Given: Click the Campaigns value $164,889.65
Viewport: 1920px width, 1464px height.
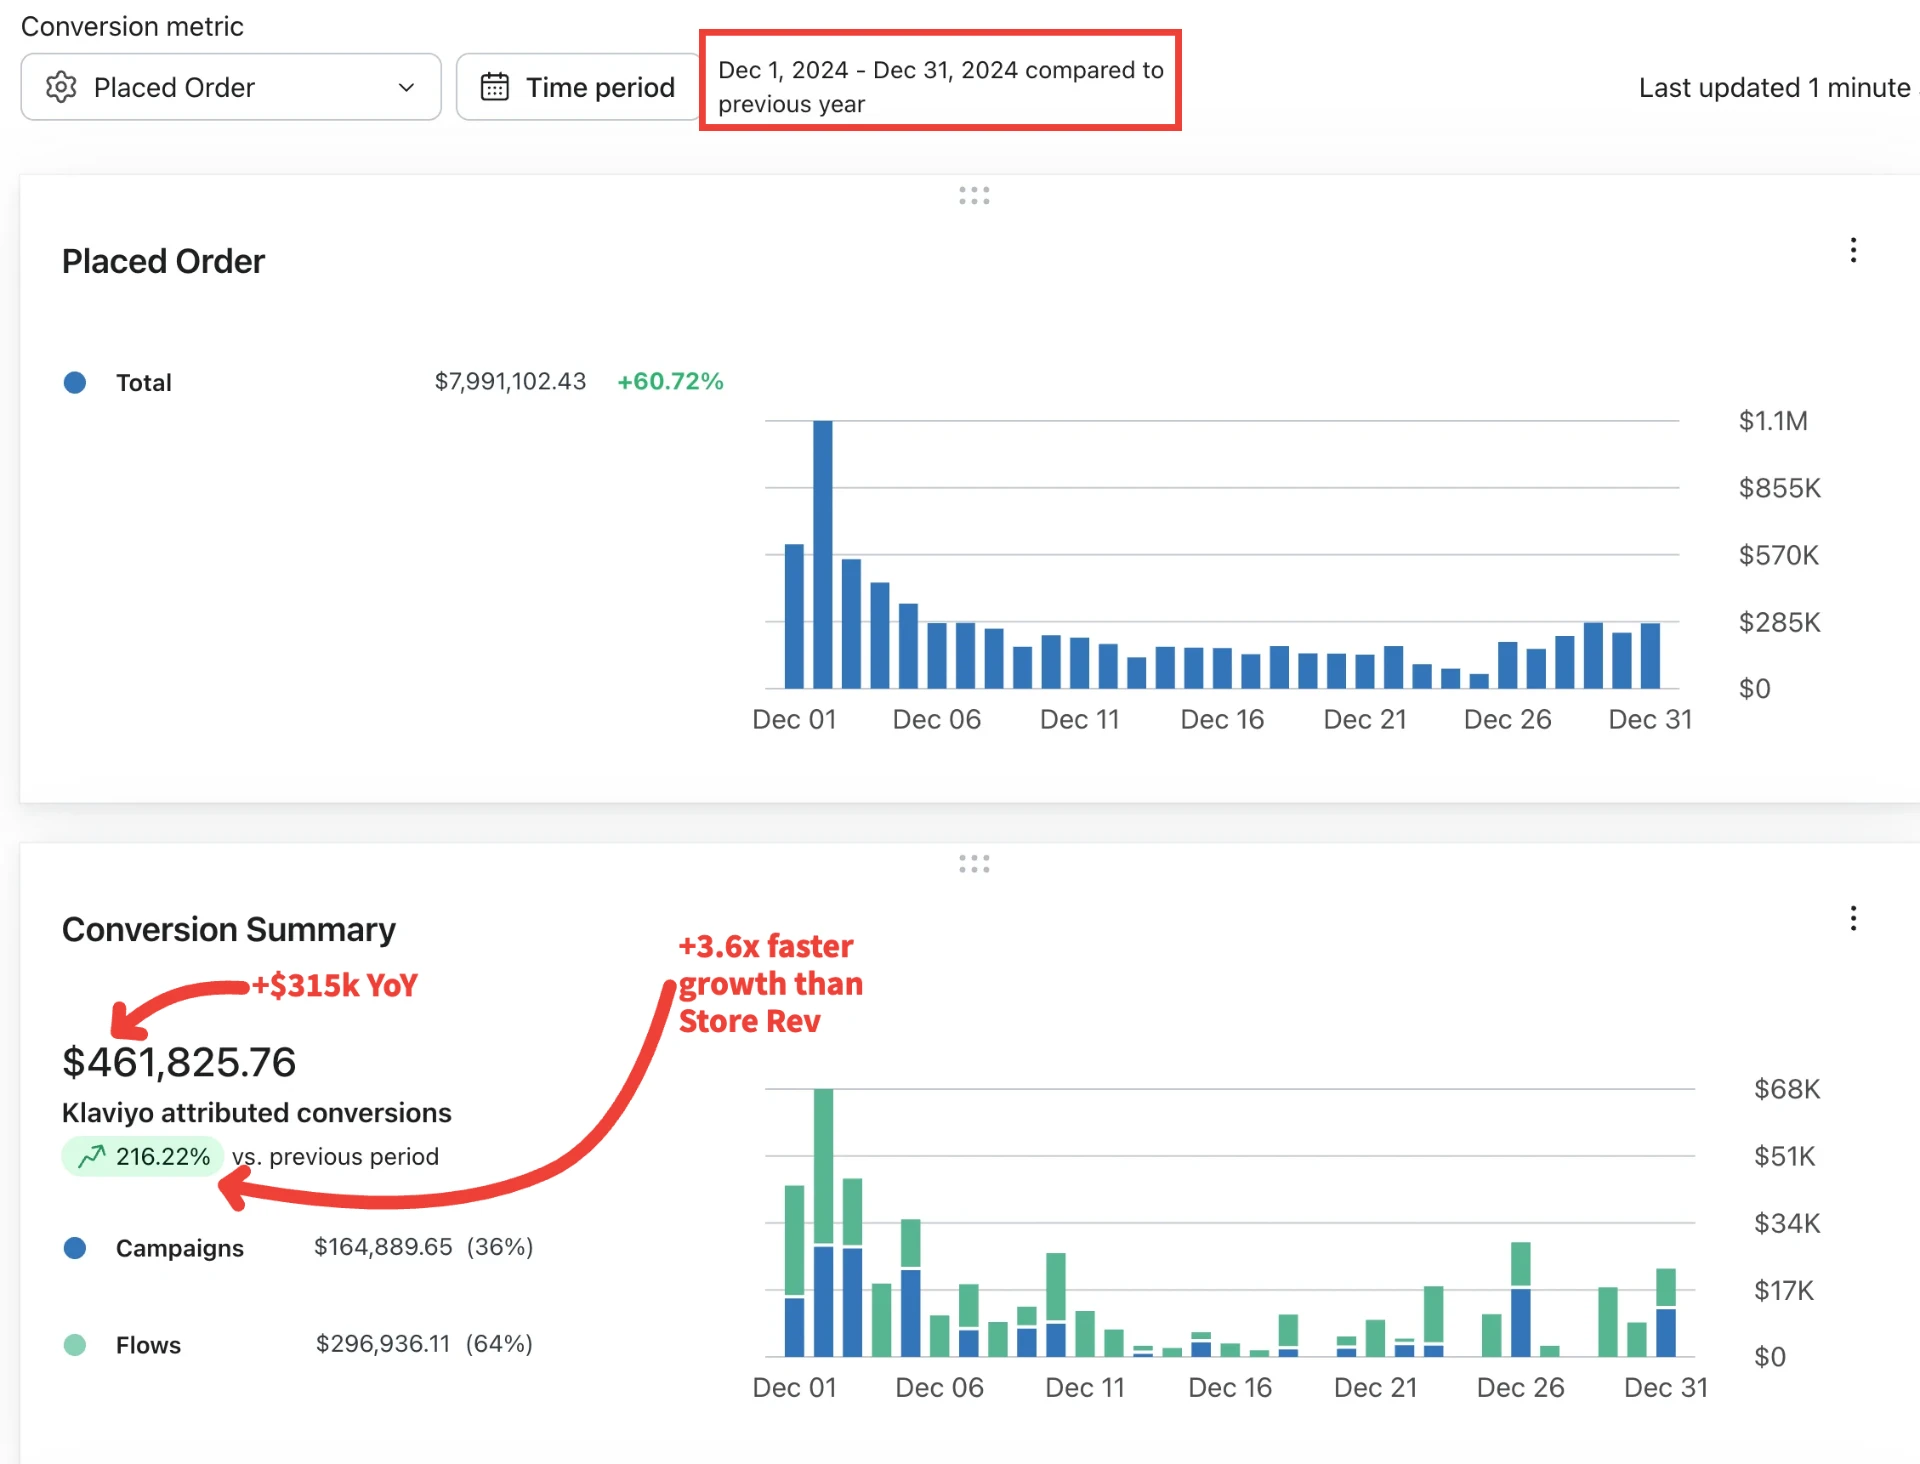Looking at the screenshot, I should [383, 1247].
